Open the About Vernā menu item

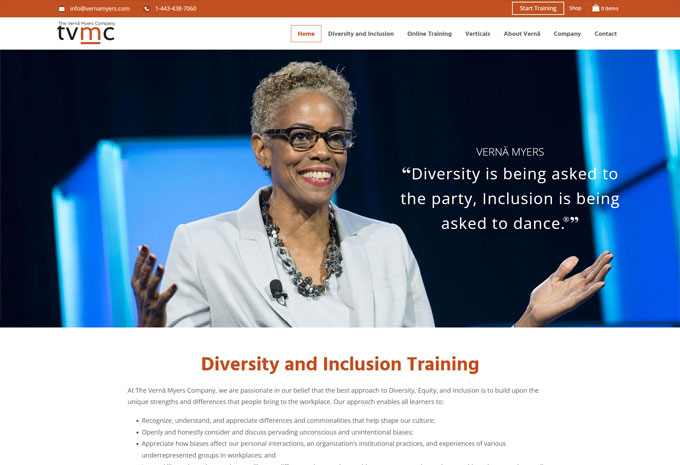pyautogui.click(x=522, y=34)
